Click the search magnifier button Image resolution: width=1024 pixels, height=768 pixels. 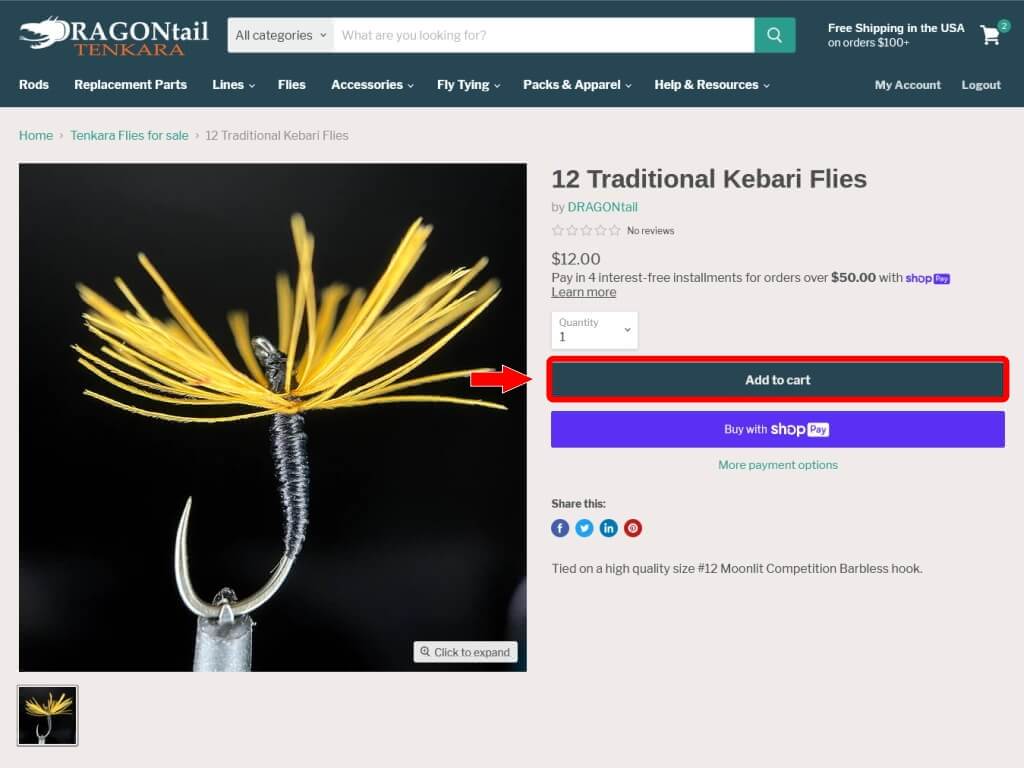click(x=775, y=35)
